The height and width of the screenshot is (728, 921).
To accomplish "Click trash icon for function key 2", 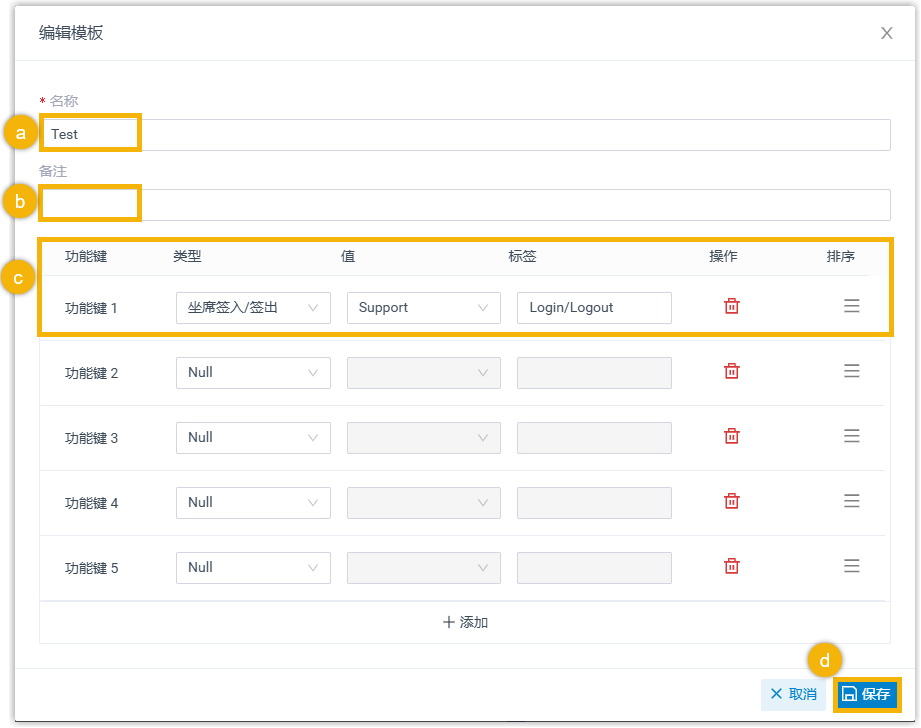I will 731,371.
